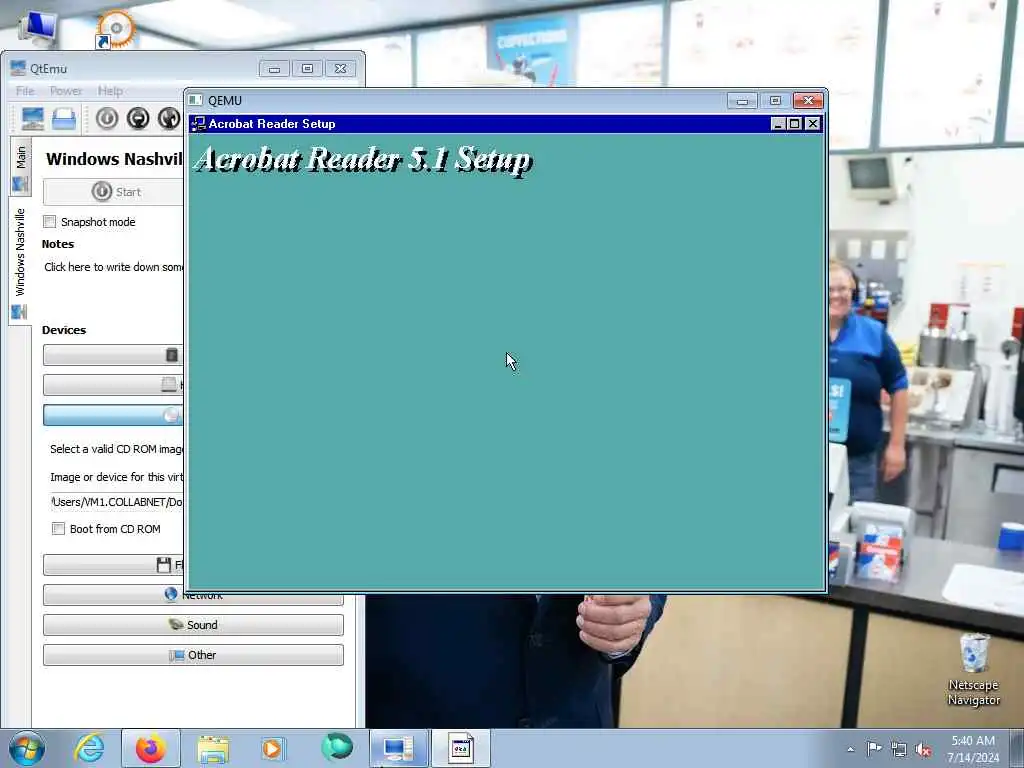The width and height of the screenshot is (1024, 768).
Task: Select the Windows Nashville vertical tab
Action: [x=20, y=261]
